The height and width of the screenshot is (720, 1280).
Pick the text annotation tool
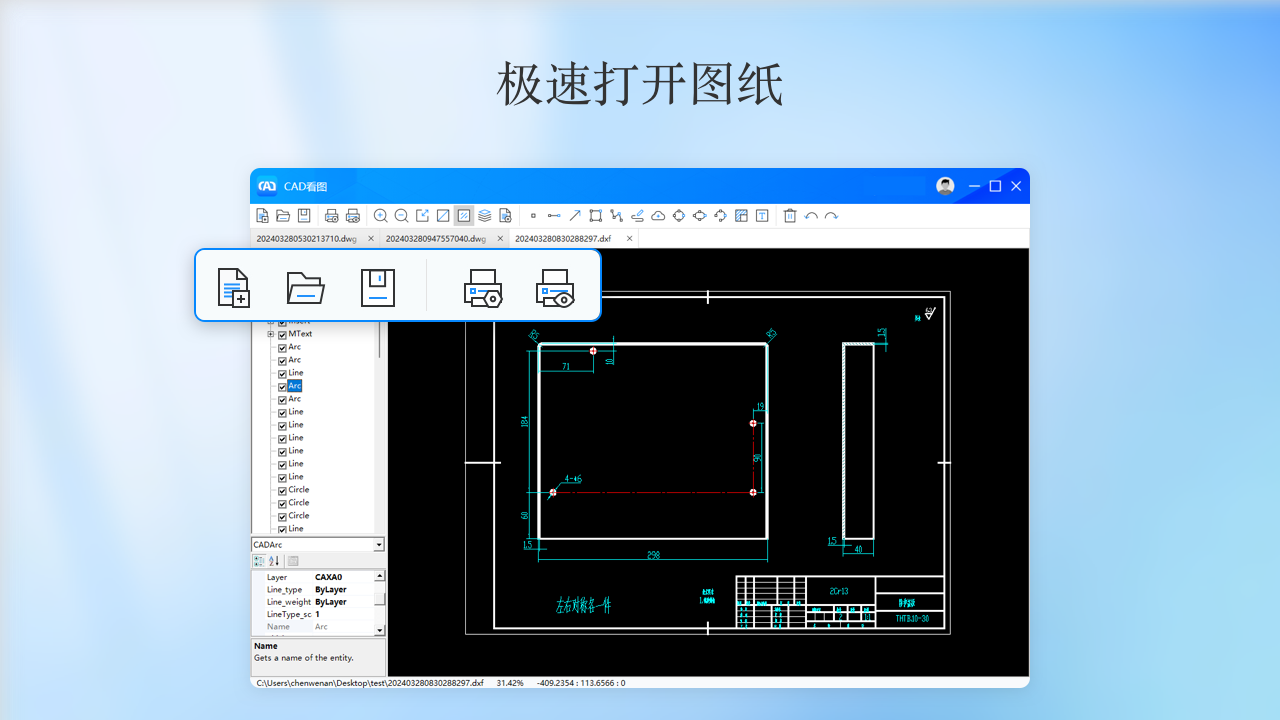point(761,215)
